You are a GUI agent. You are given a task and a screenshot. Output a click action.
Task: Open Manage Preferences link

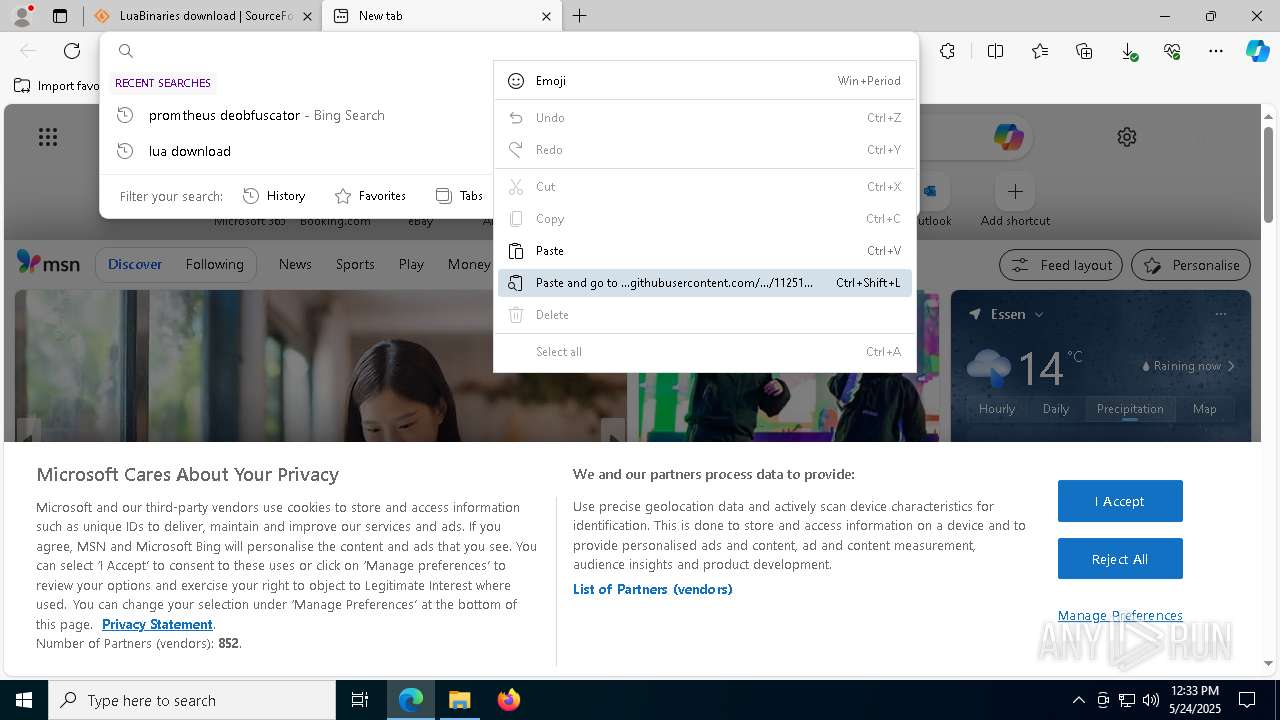click(1120, 615)
